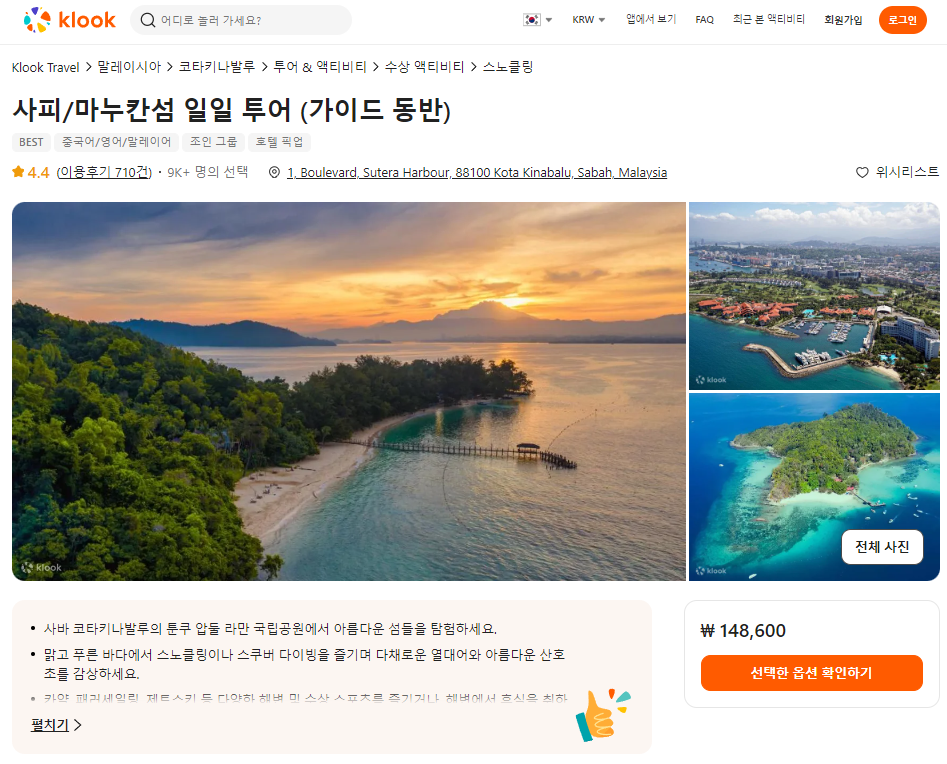Open the aerial marina photo thumbnail

click(814, 296)
